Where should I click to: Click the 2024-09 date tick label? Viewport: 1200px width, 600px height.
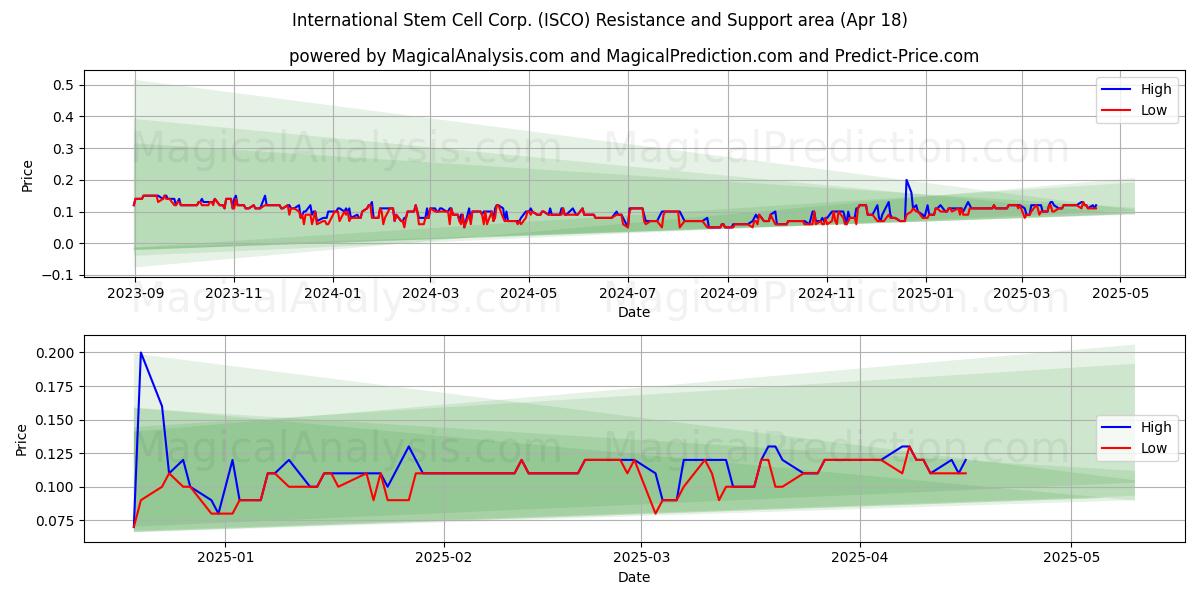tap(727, 294)
